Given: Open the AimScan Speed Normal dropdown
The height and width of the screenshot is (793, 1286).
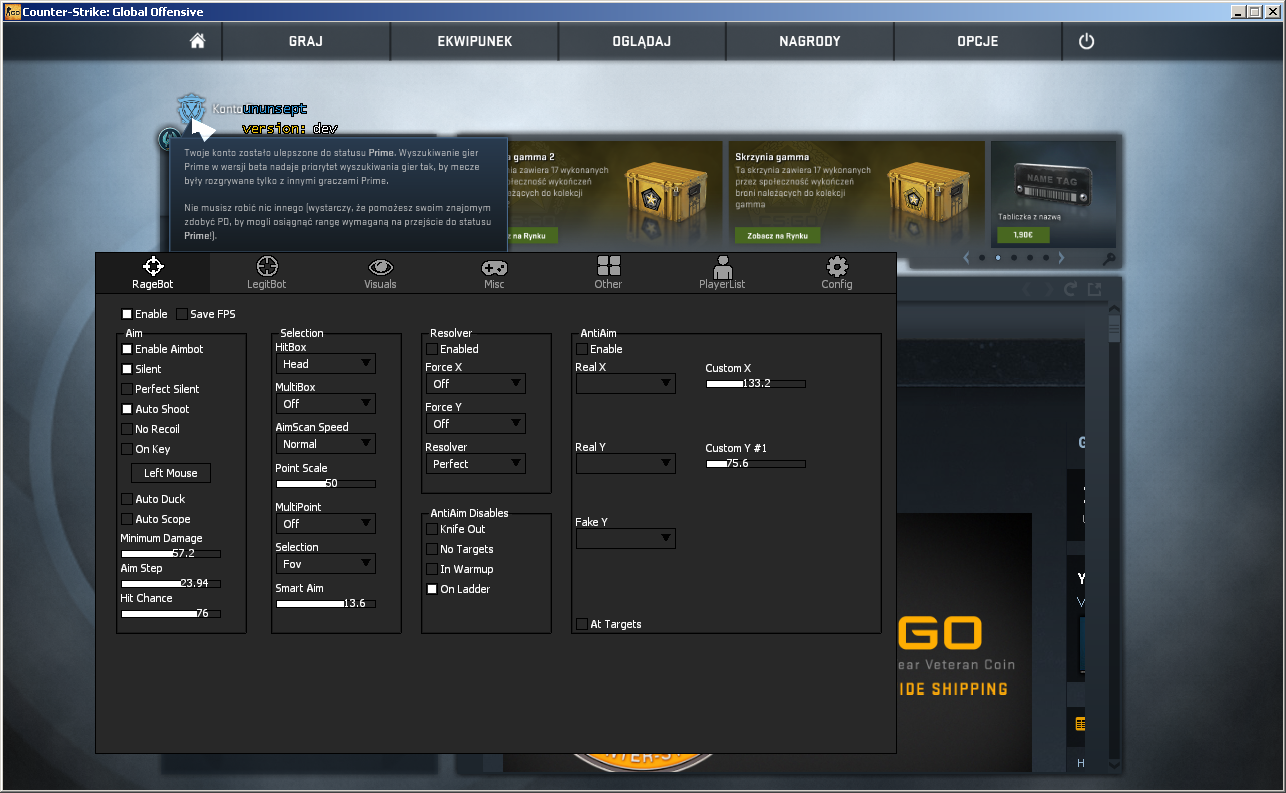Looking at the screenshot, I should (325, 444).
